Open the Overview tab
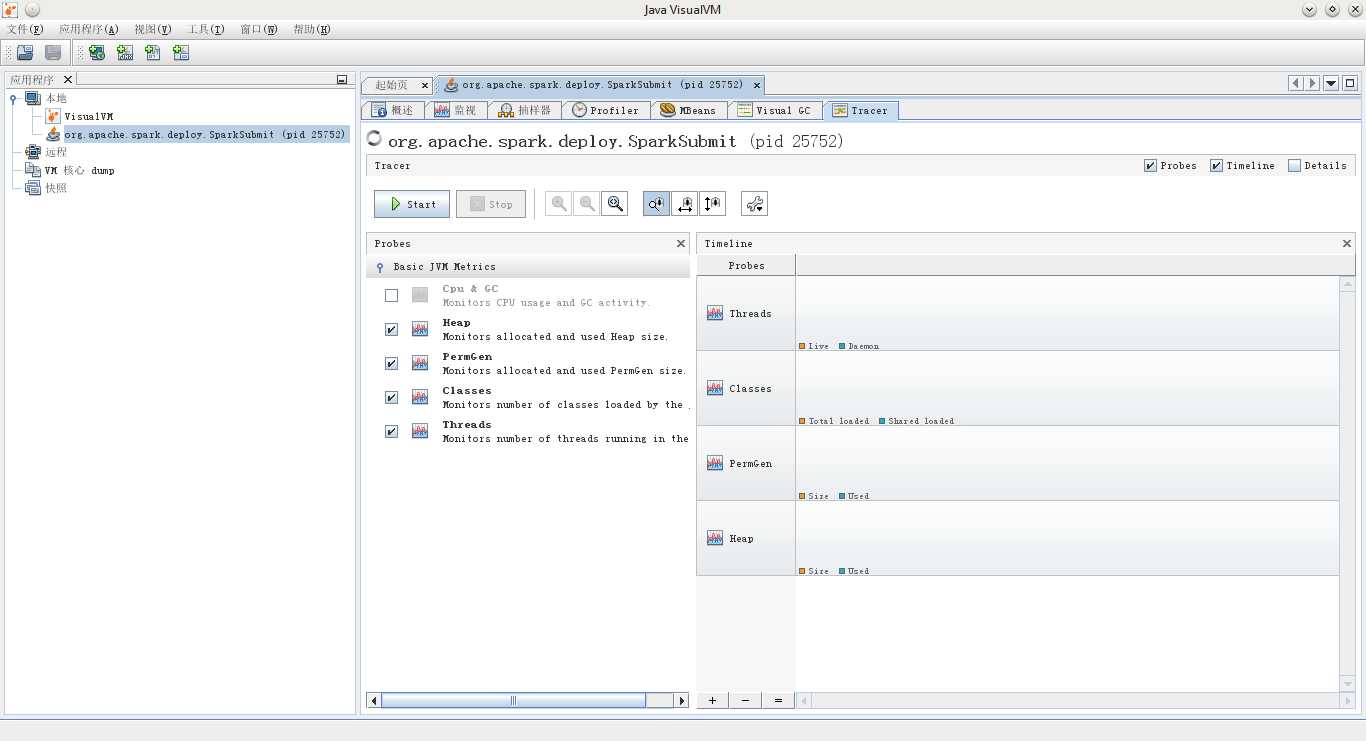The image size is (1366, 741). [393, 110]
